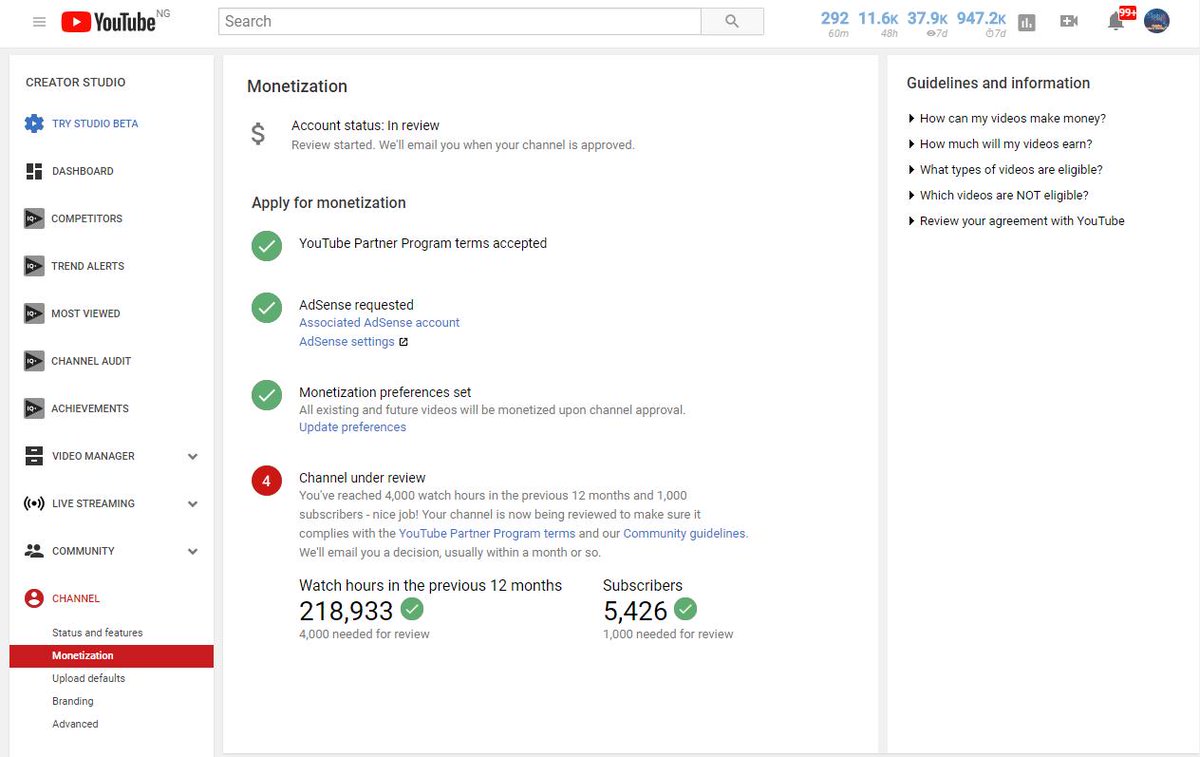
Task: Open the Advanced channel menu item
Action: 75,724
